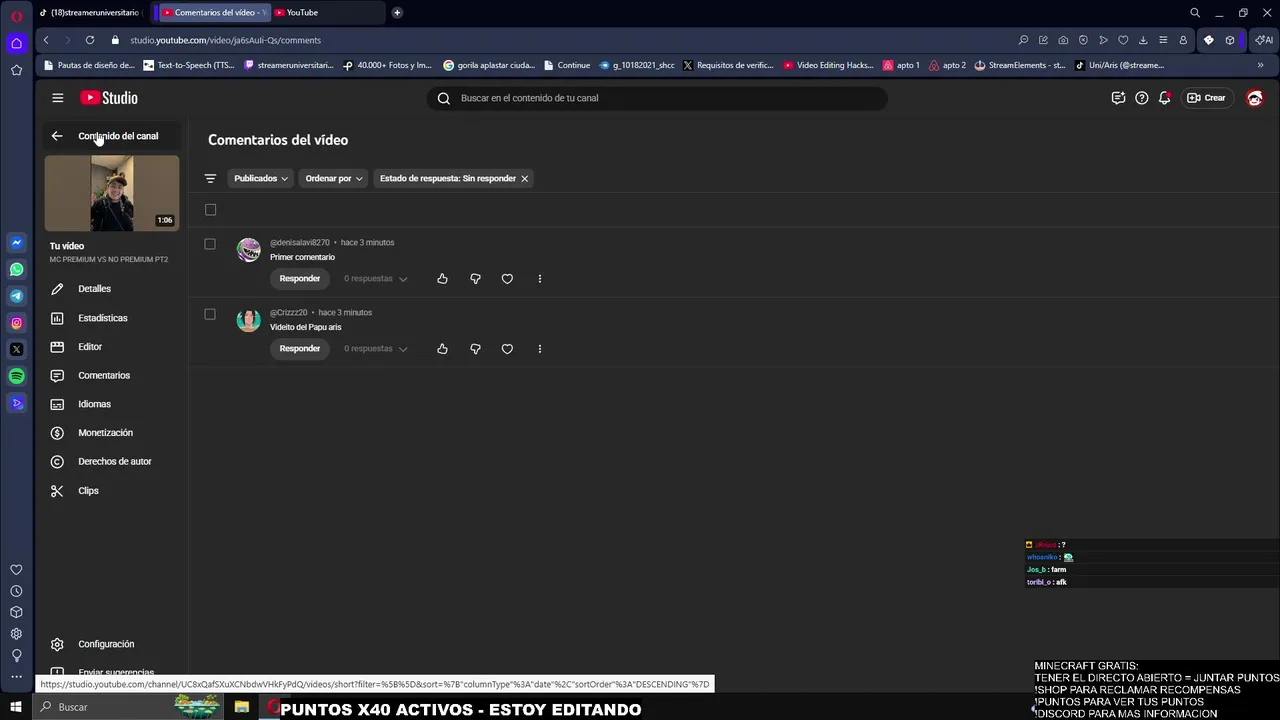Open the YouTube Studio hamburger menu

(58, 98)
